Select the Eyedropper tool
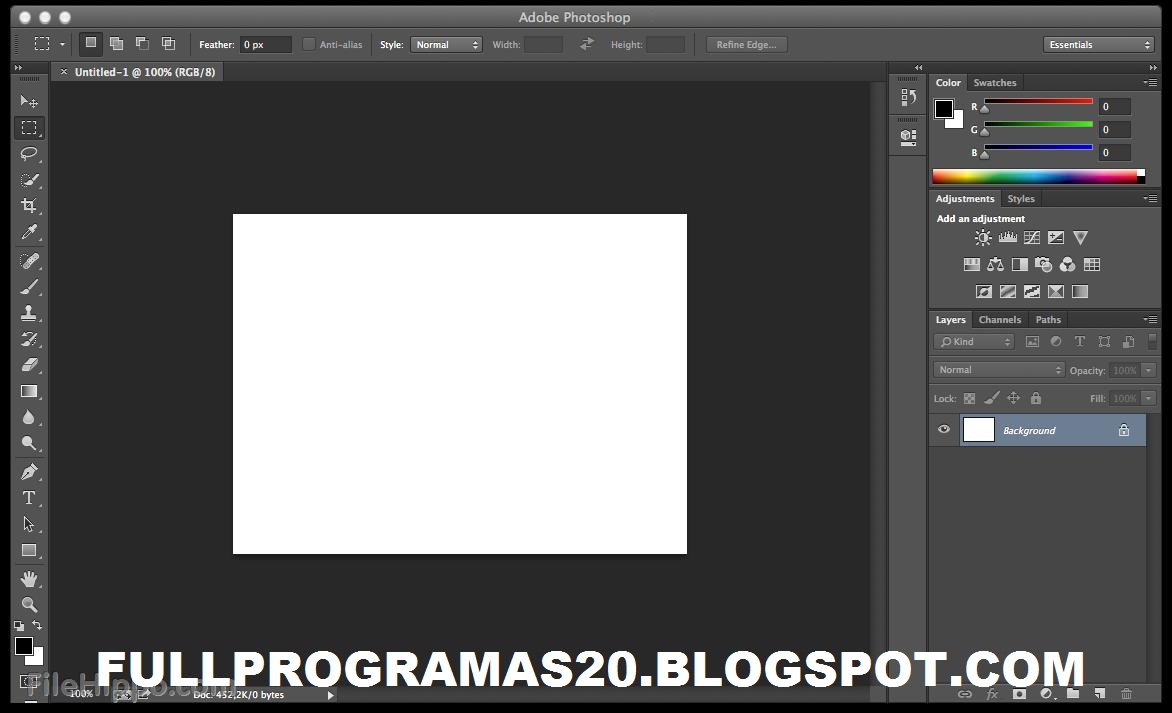The width and height of the screenshot is (1172, 713). pos(29,232)
